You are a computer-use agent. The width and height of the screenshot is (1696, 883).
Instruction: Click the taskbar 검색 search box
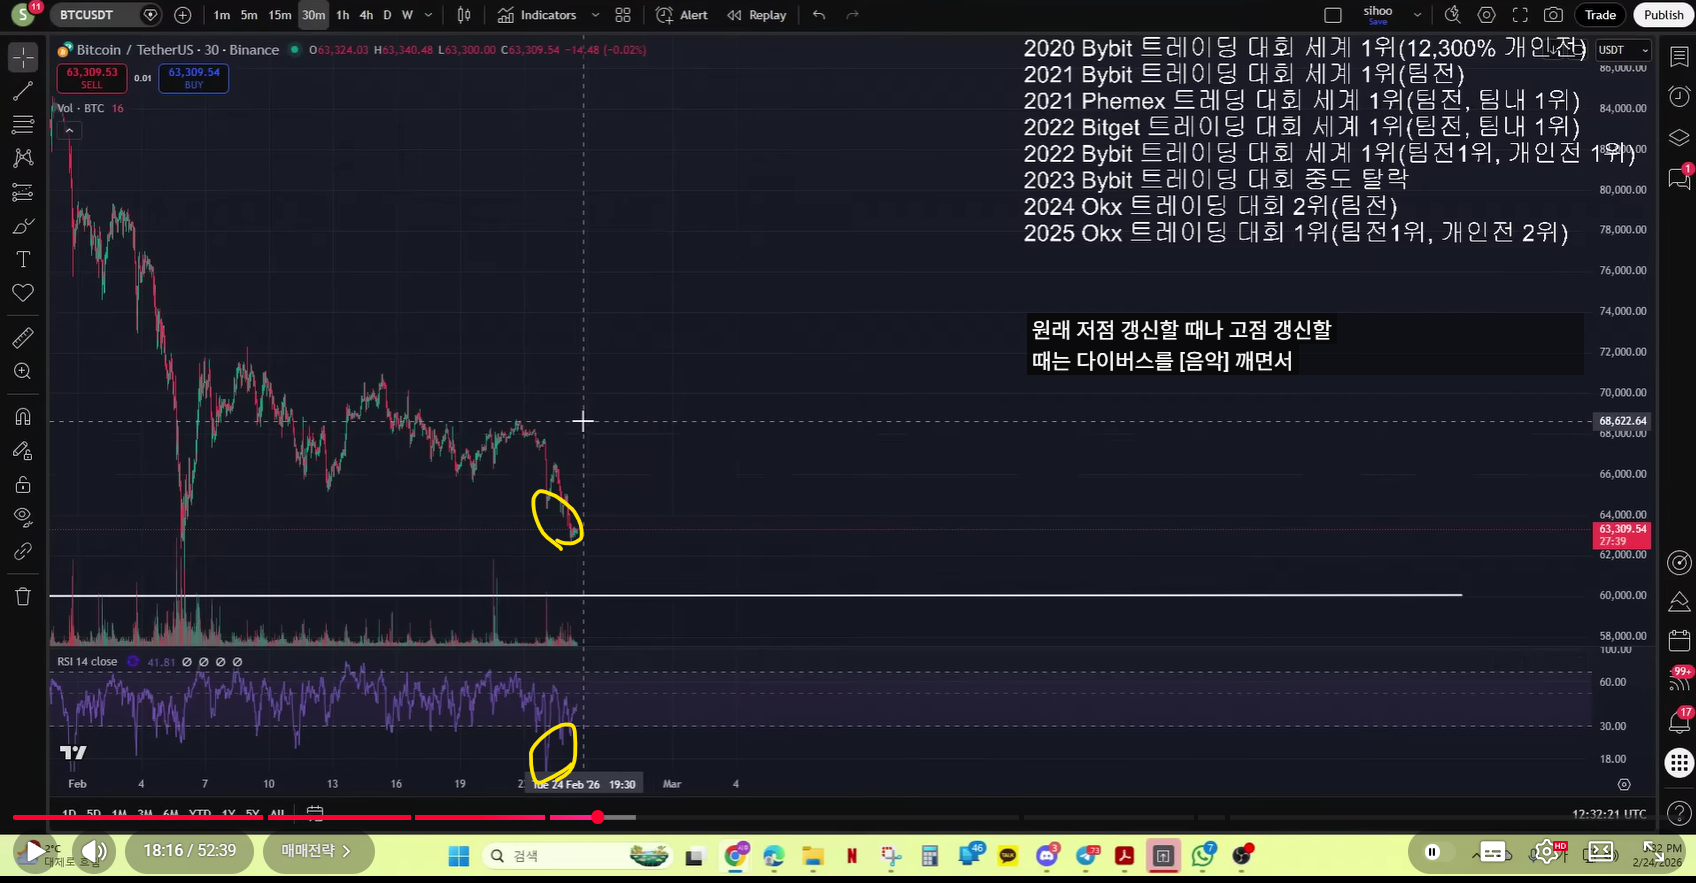point(576,856)
